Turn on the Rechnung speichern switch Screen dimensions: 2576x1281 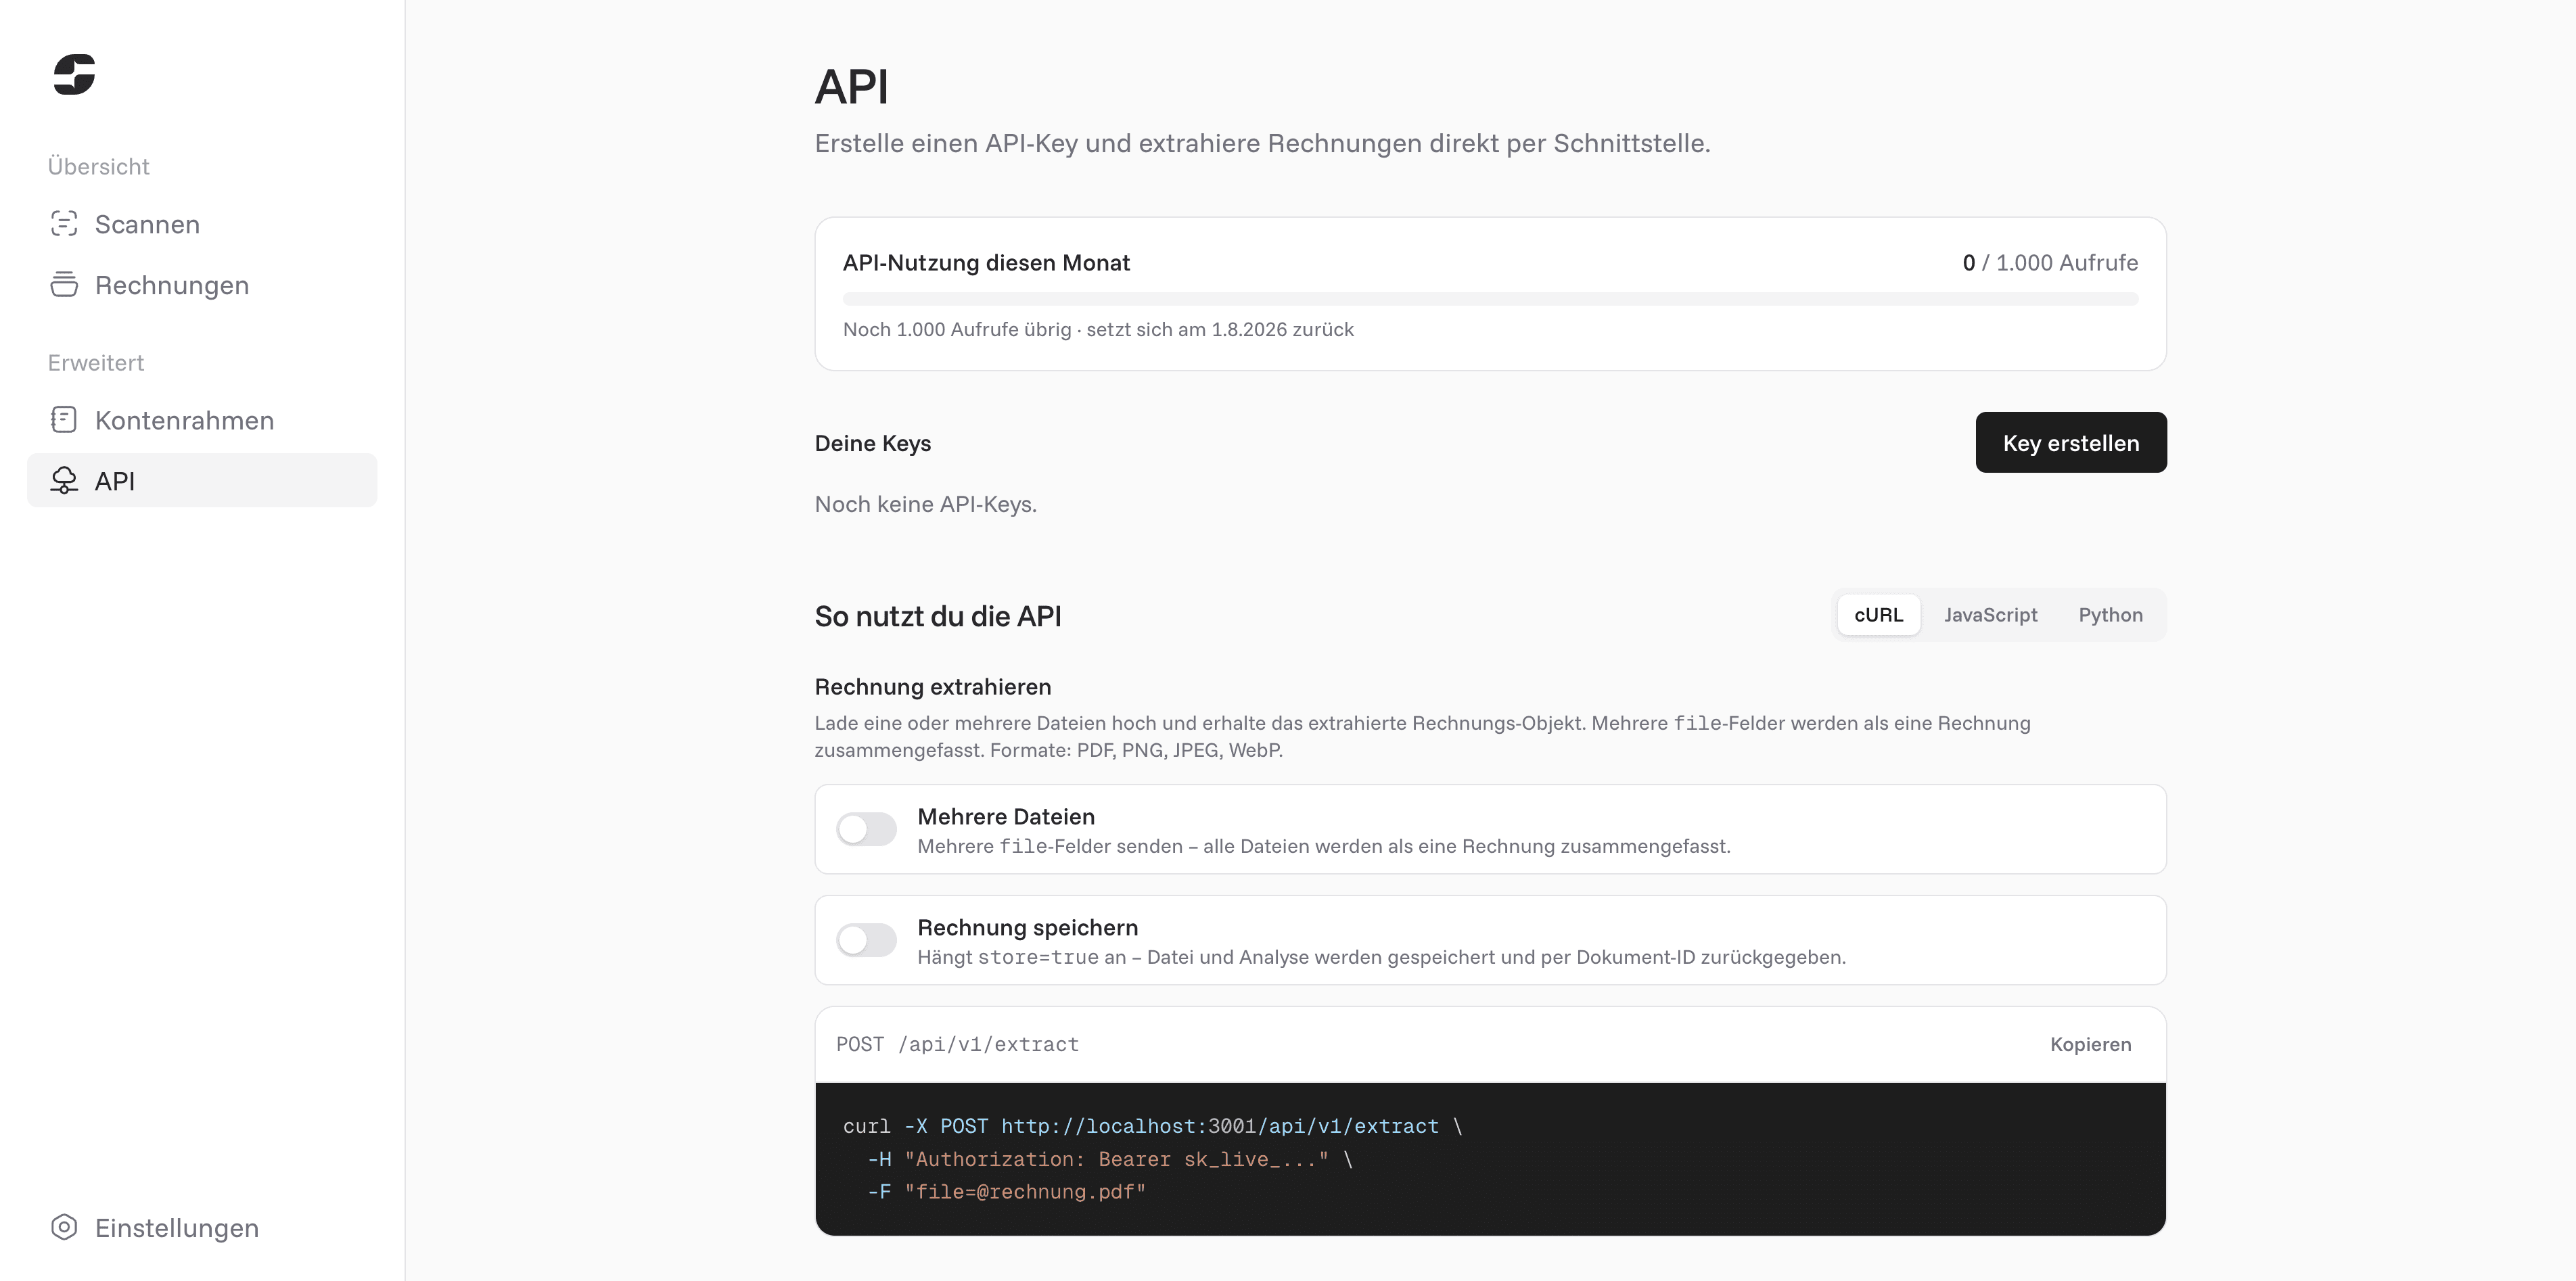click(866, 940)
